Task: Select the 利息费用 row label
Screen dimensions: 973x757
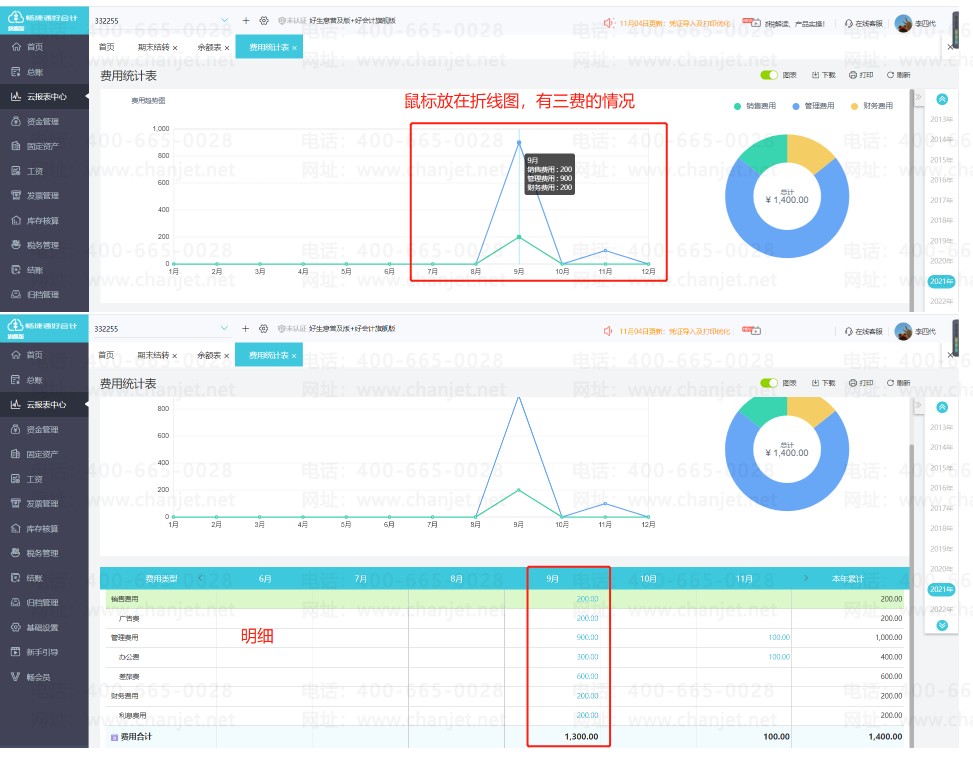Action: click(x=133, y=715)
